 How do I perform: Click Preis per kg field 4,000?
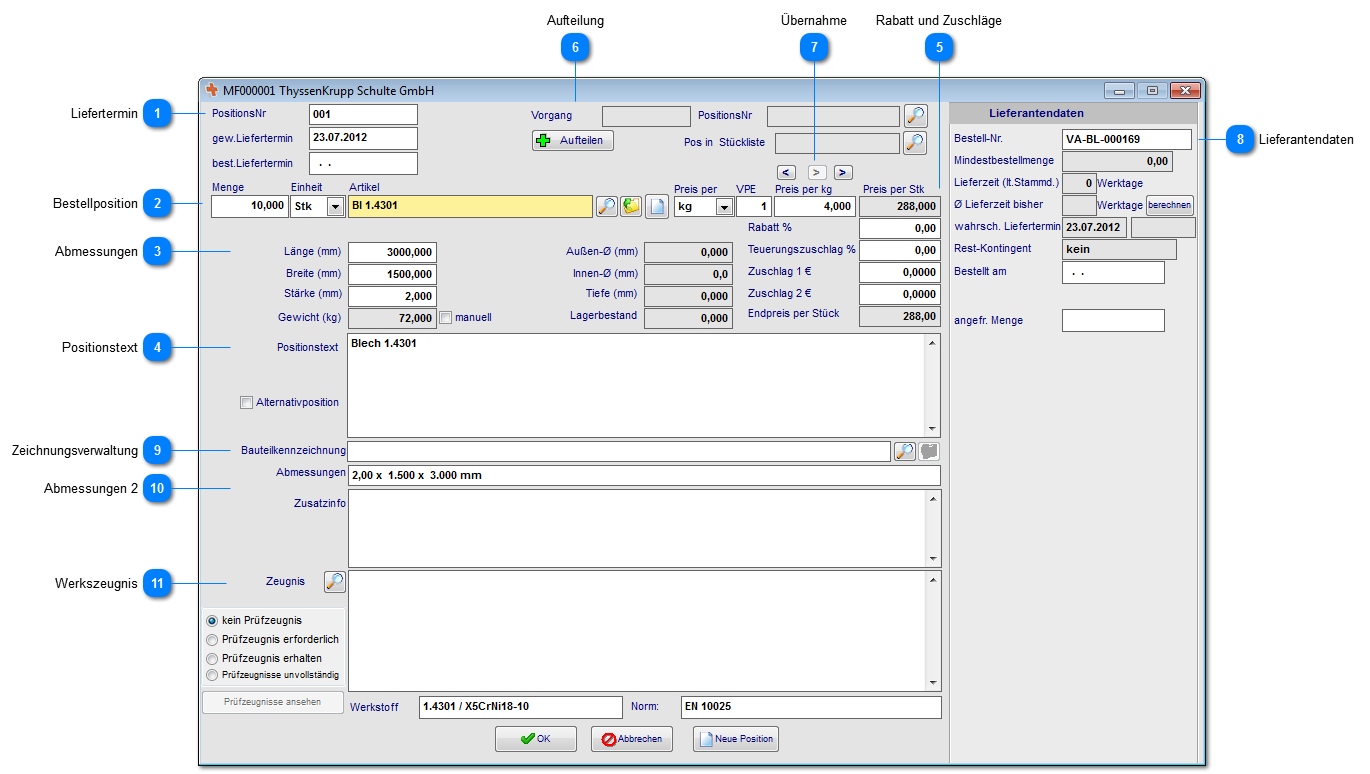[815, 207]
